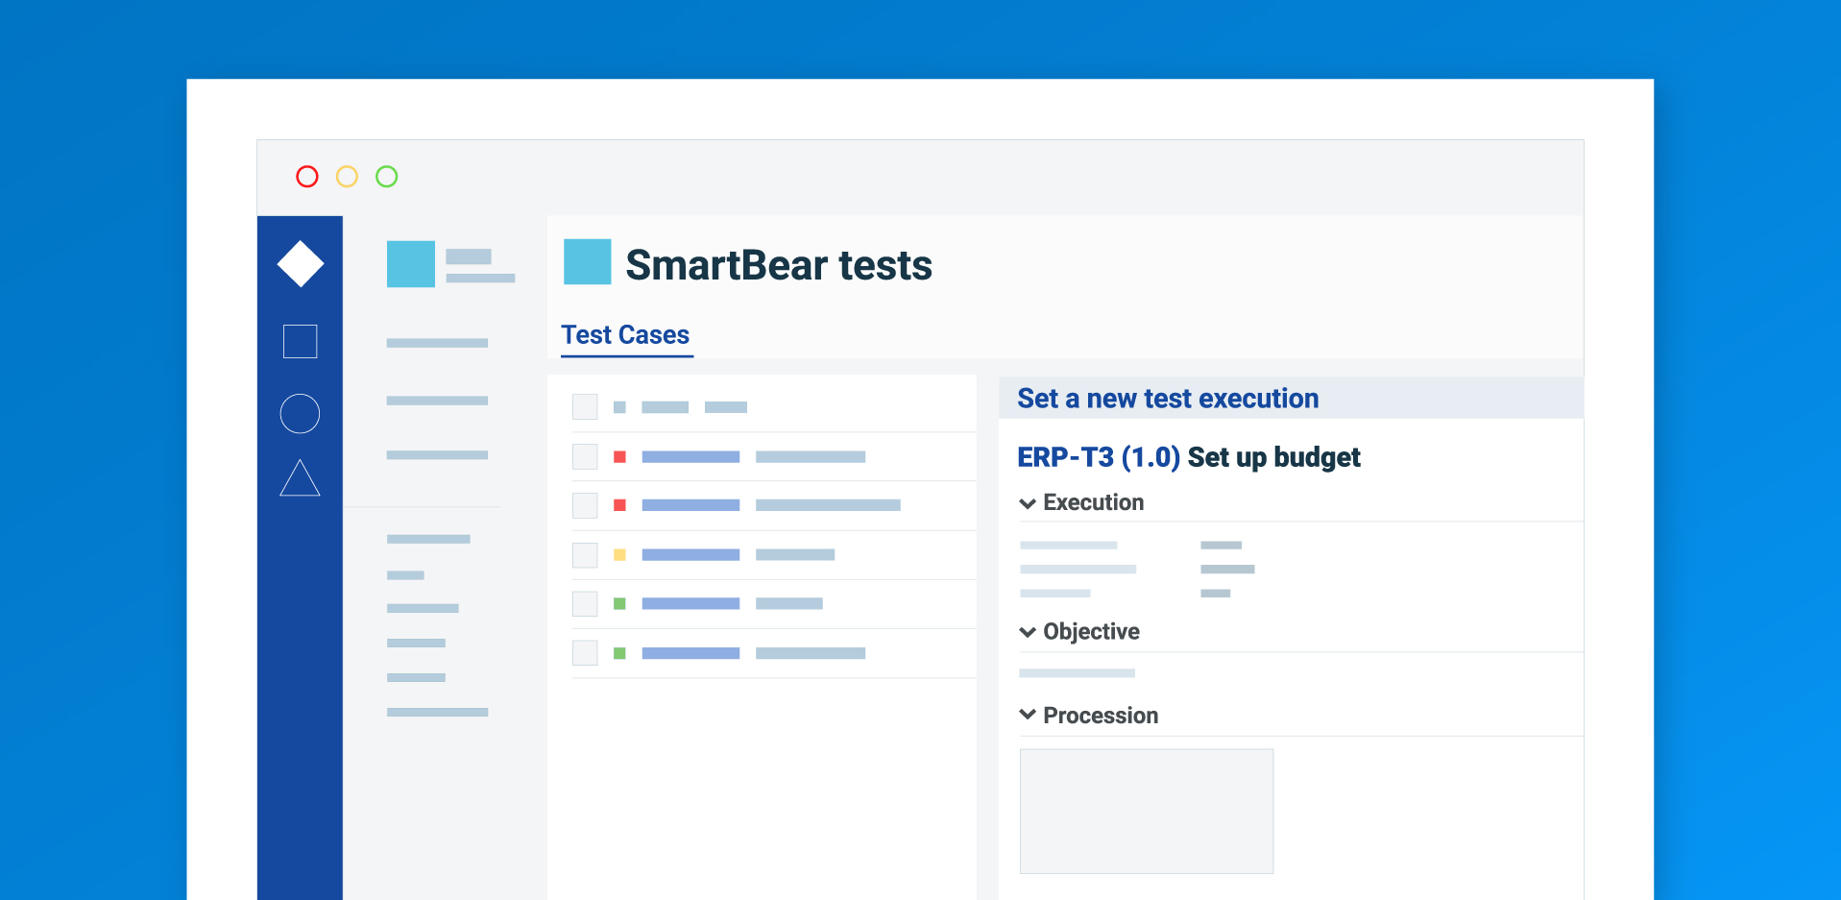Screen dimensions: 1841x900
Task: Open the circle outline icon in the sidebar
Action: 300,413
